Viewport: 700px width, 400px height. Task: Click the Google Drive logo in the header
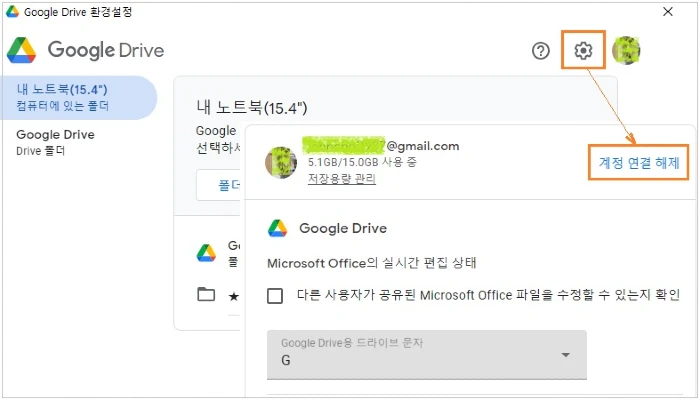click(x=85, y=50)
